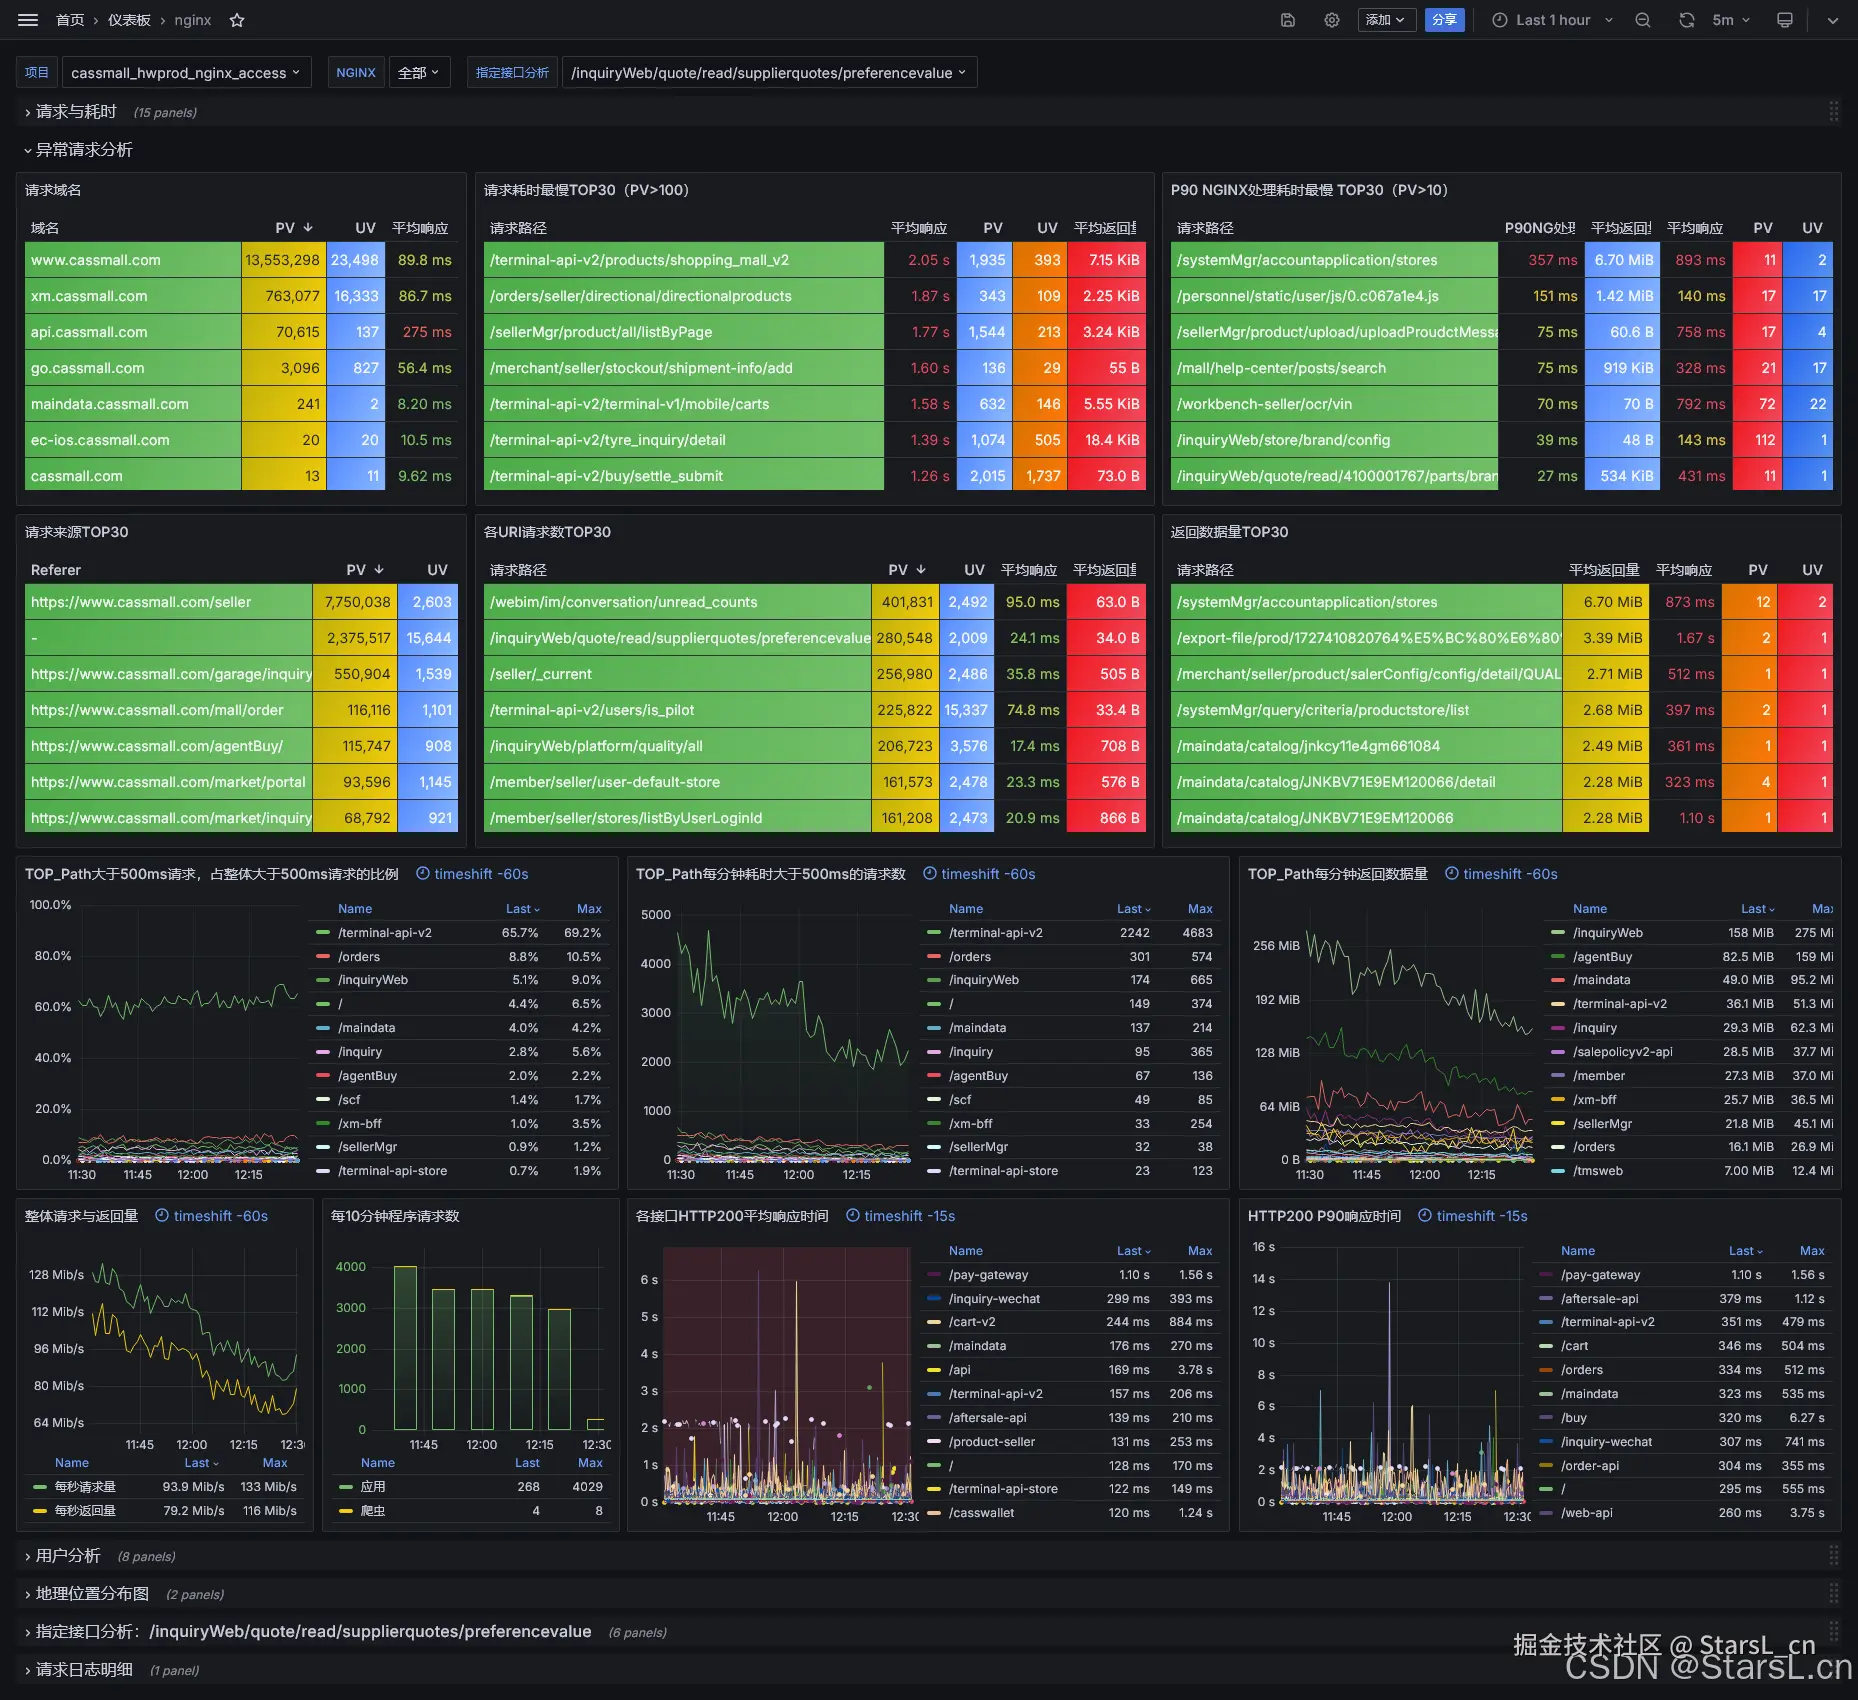Screen dimensions: 1858x1700
Task: Open timeshift info on 整体请求与返回量 panel
Action: pos(211,1216)
